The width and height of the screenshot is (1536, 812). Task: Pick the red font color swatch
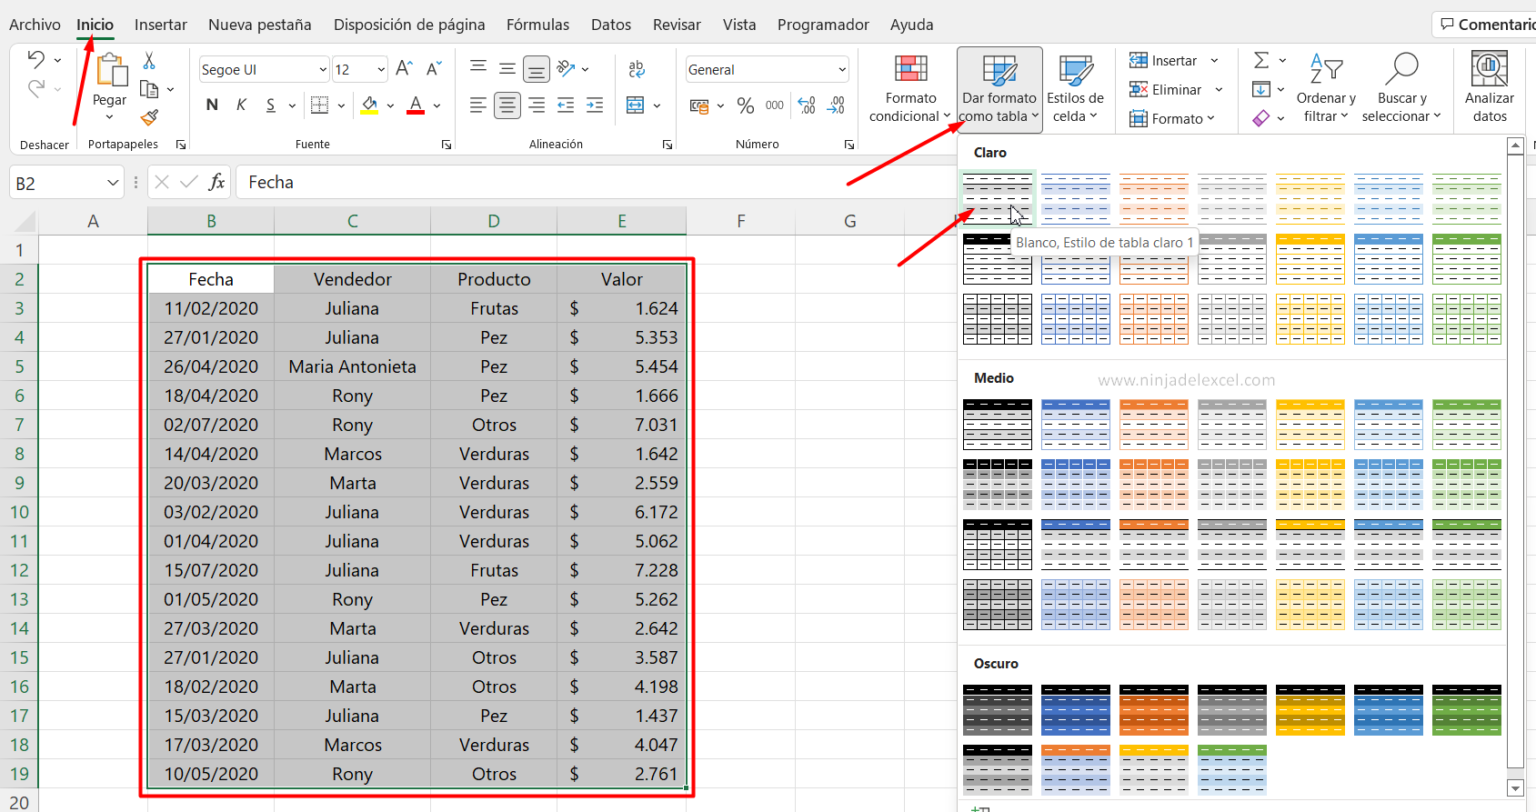coord(416,110)
